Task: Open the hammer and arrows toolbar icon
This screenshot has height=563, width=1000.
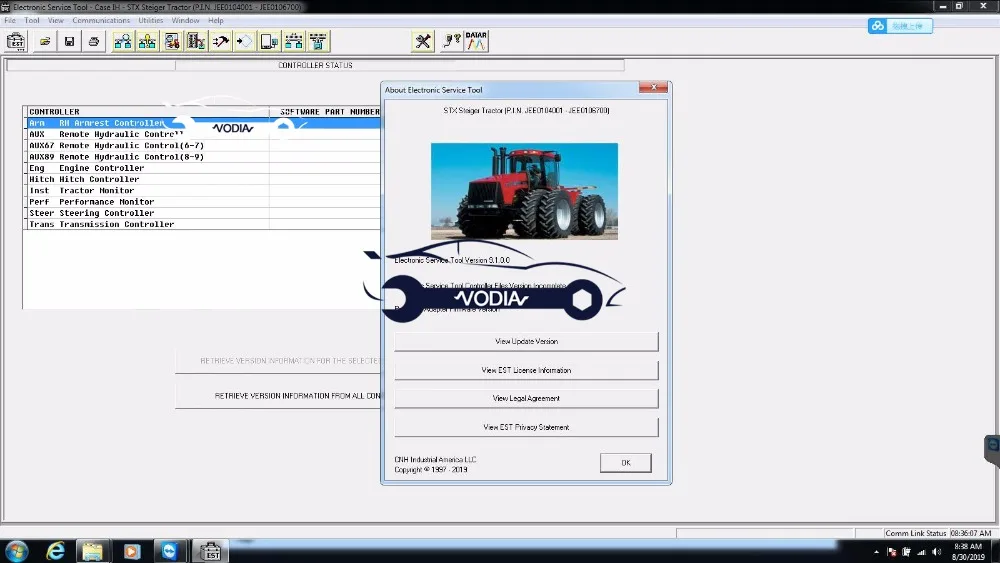Action: pyautogui.click(x=221, y=41)
